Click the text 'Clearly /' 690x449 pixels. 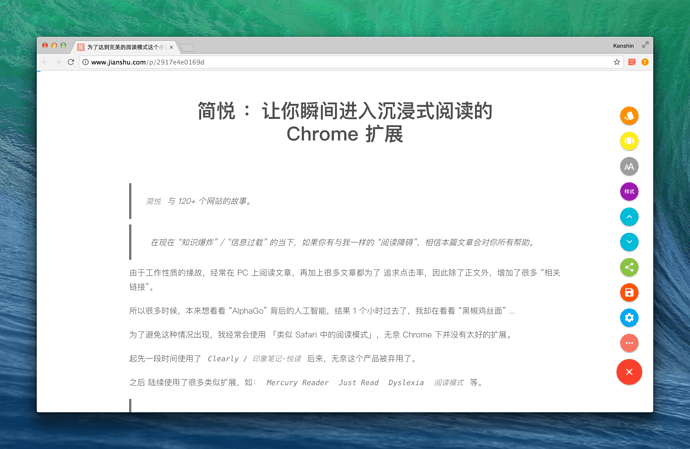coord(228,359)
